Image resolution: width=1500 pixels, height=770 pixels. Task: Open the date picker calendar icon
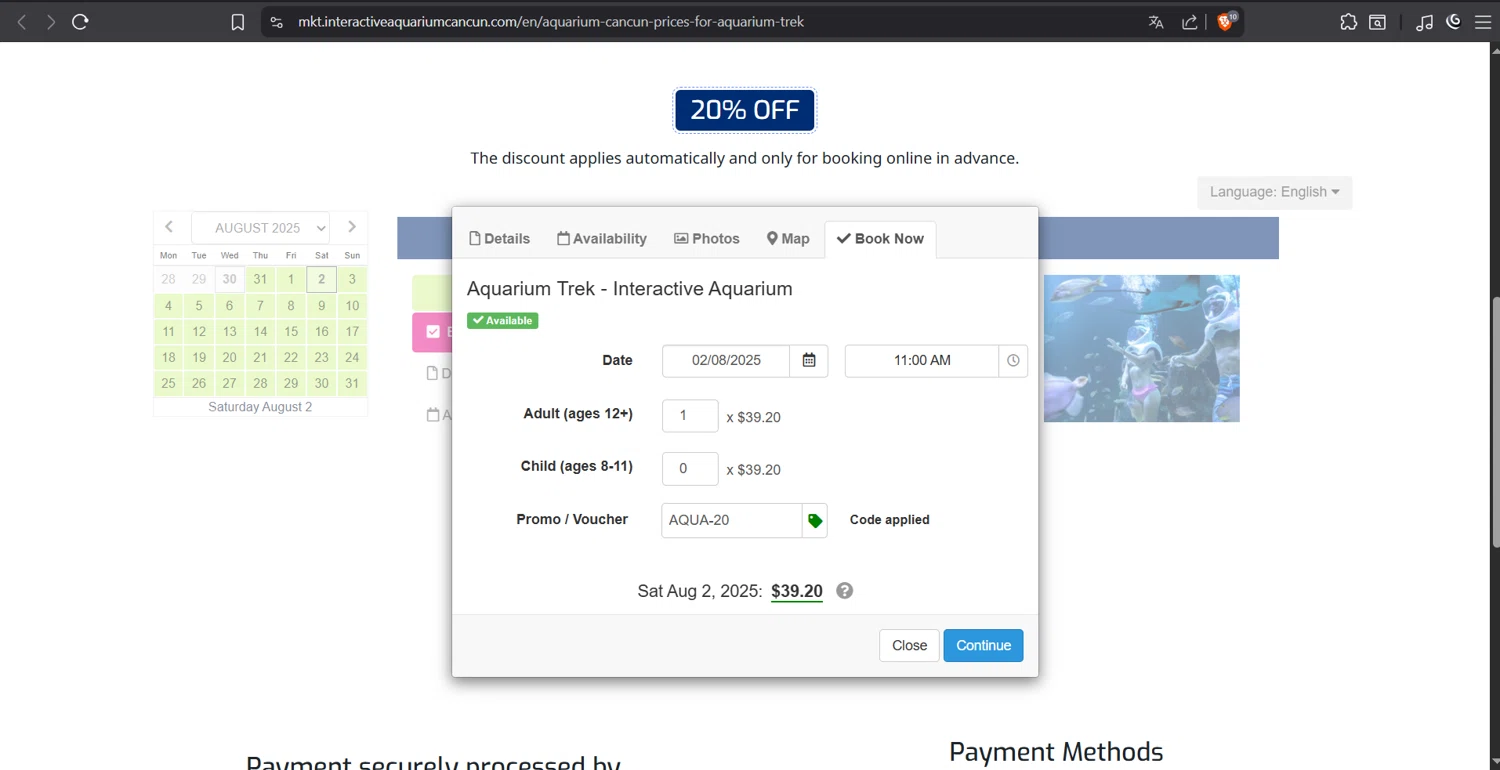(x=809, y=360)
